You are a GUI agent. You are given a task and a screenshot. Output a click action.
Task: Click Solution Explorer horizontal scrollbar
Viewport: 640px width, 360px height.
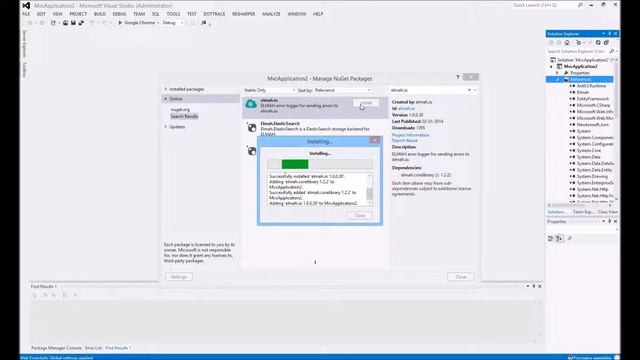580,205
